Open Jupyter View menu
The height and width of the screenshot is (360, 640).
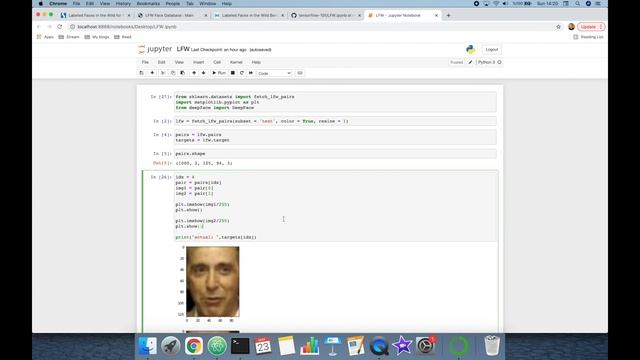(179, 62)
